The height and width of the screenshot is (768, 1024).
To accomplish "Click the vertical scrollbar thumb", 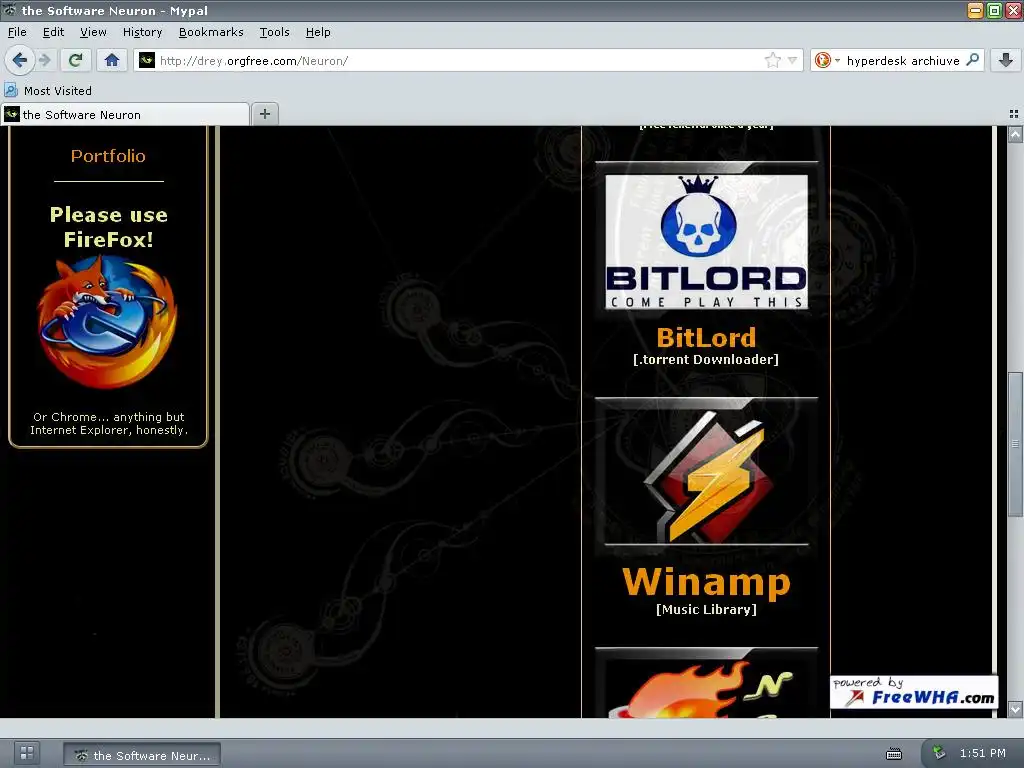I will point(1015,444).
